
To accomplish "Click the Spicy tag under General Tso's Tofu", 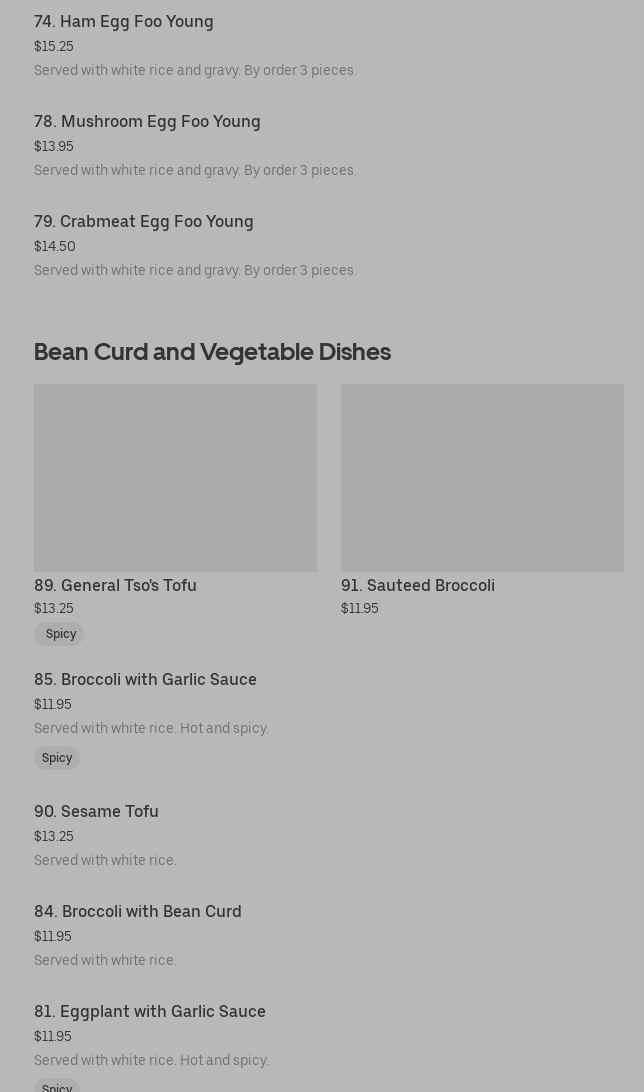I will (60, 634).
